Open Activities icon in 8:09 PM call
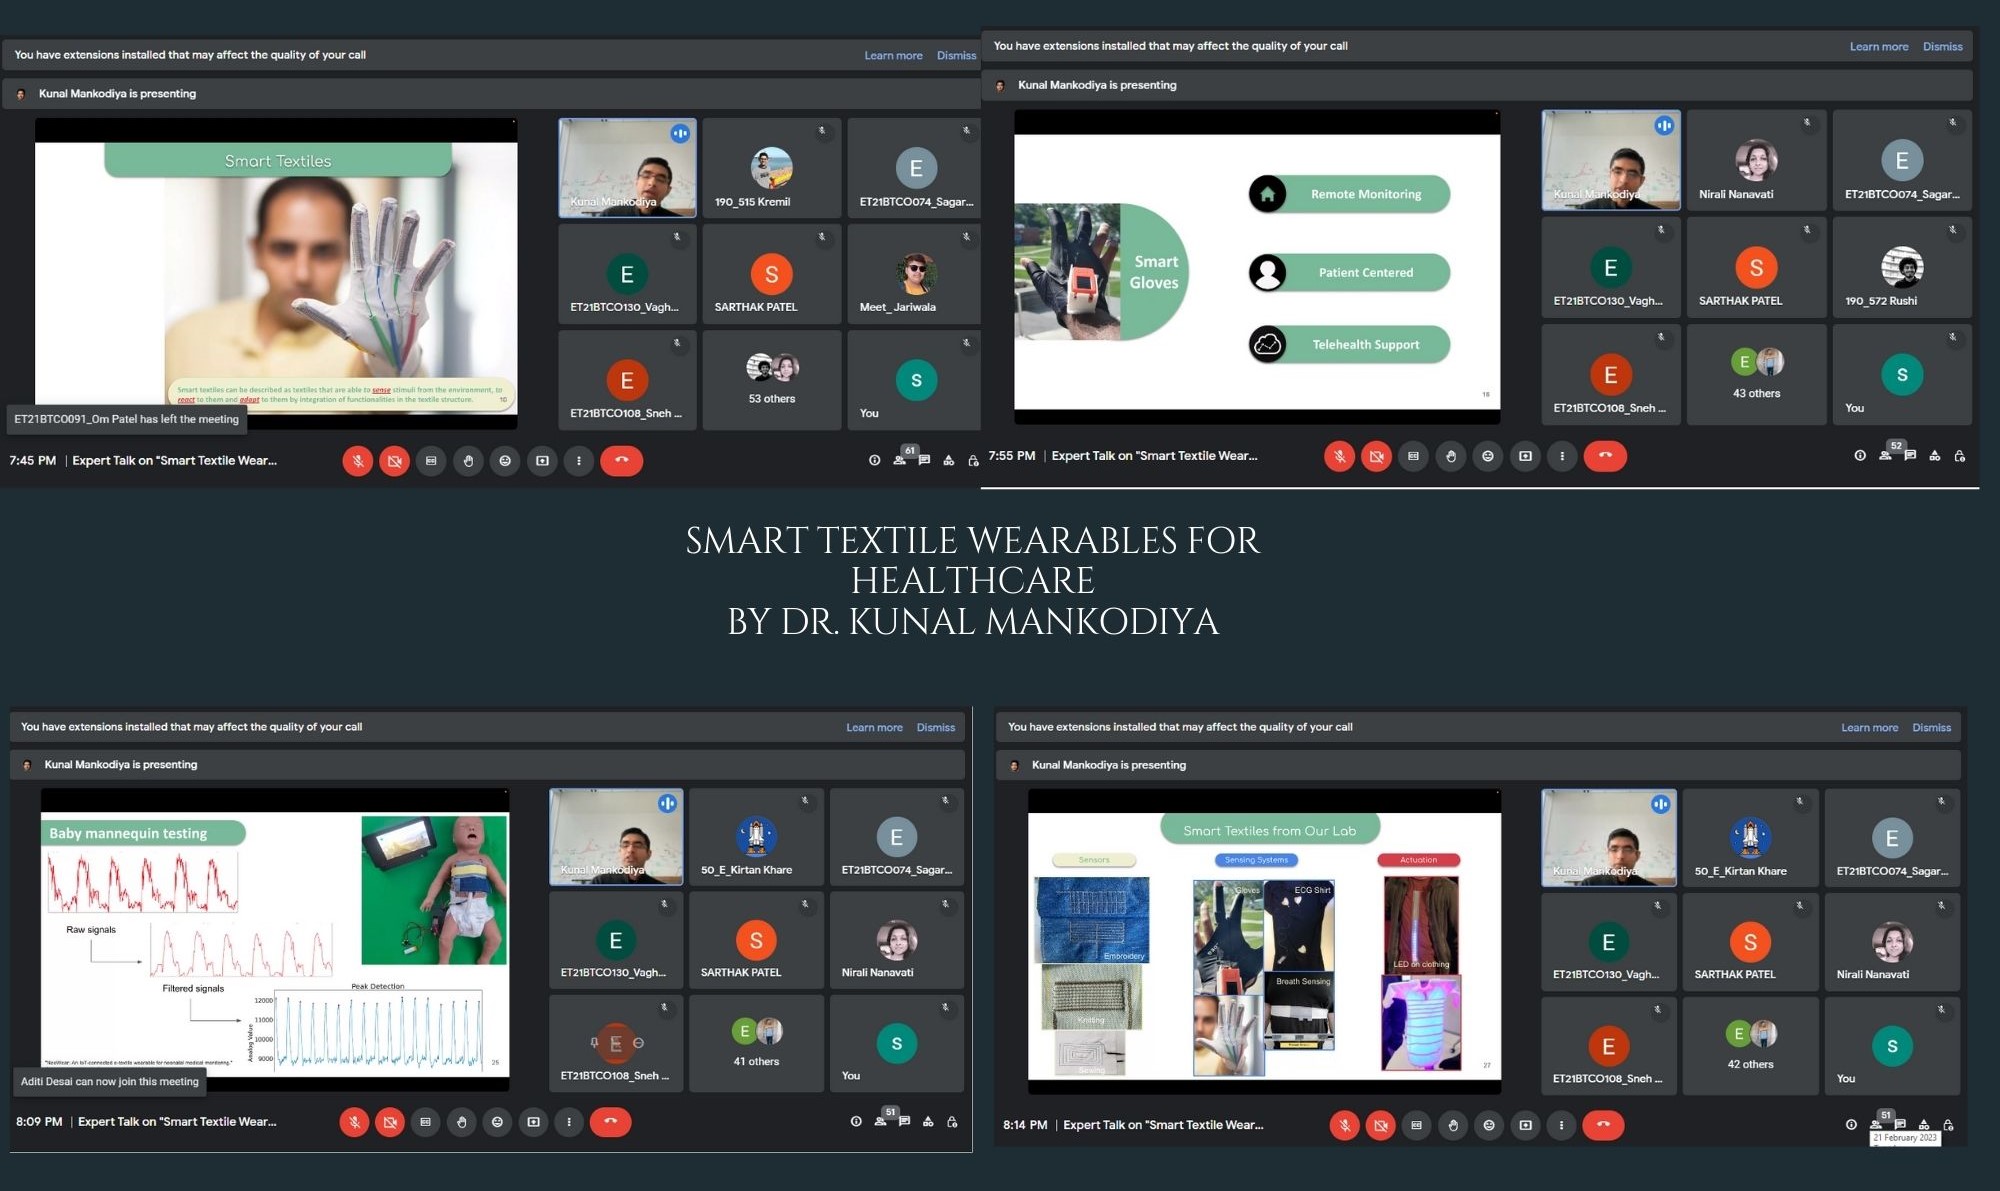 928,1122
